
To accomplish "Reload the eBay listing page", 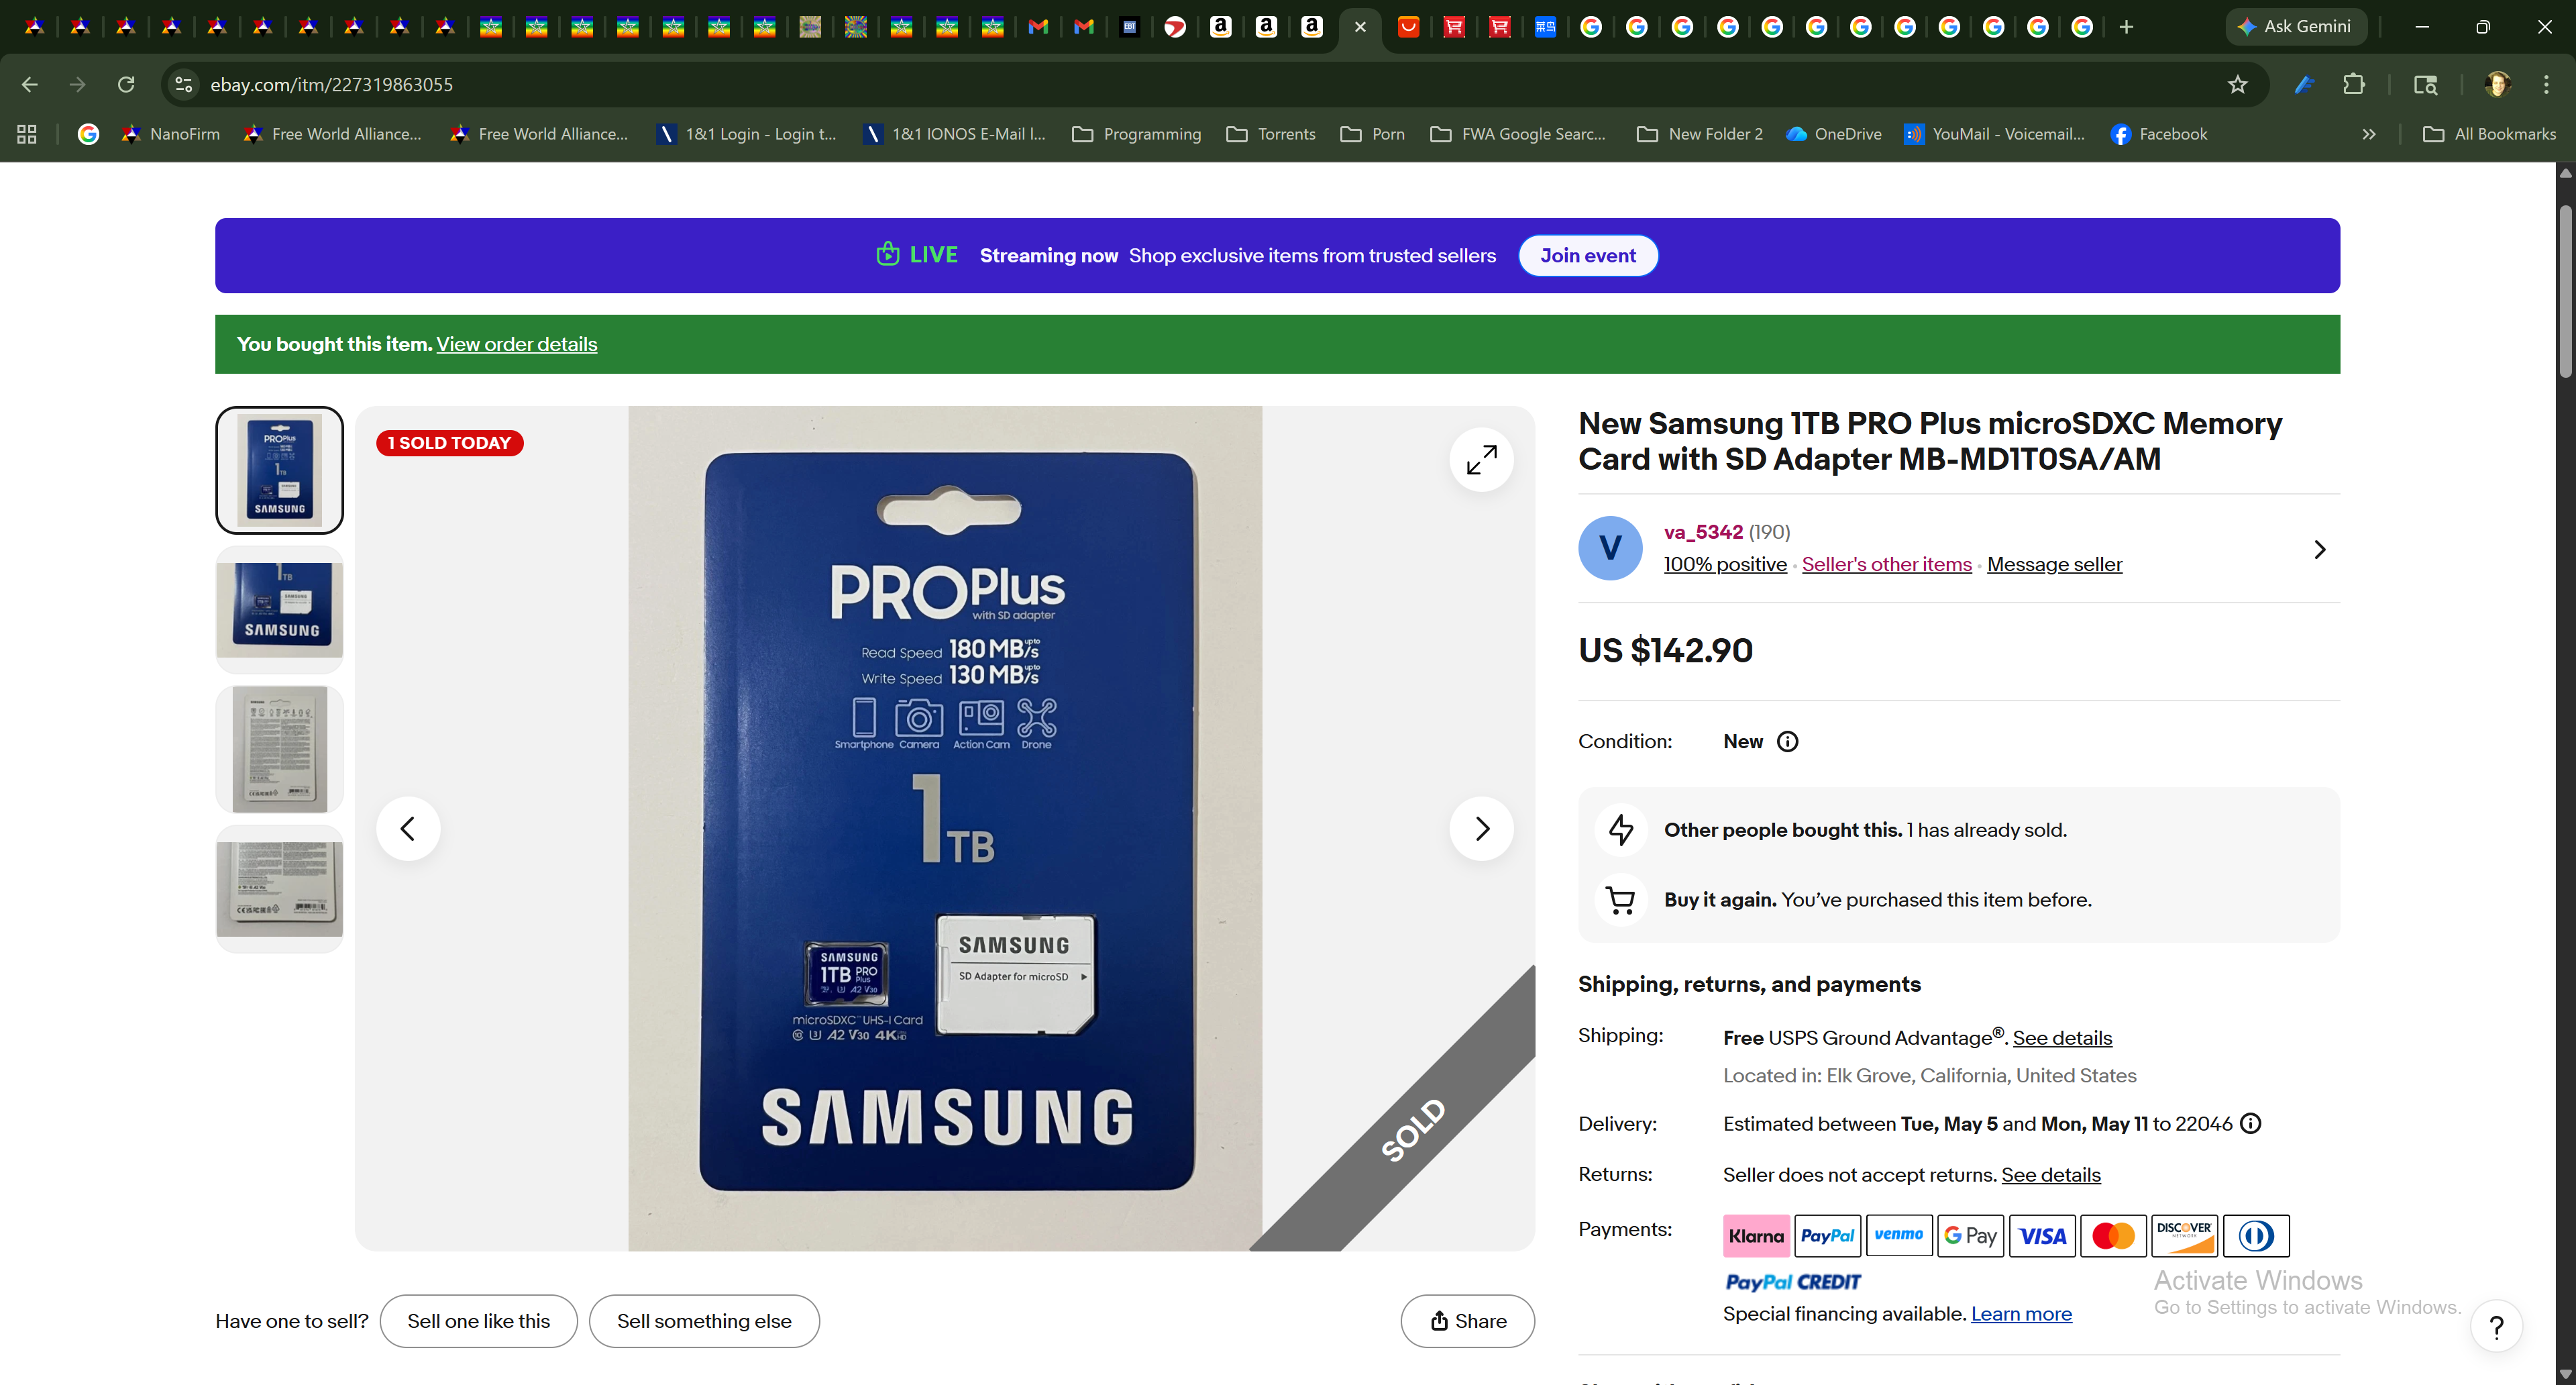I will click(126, 85).
